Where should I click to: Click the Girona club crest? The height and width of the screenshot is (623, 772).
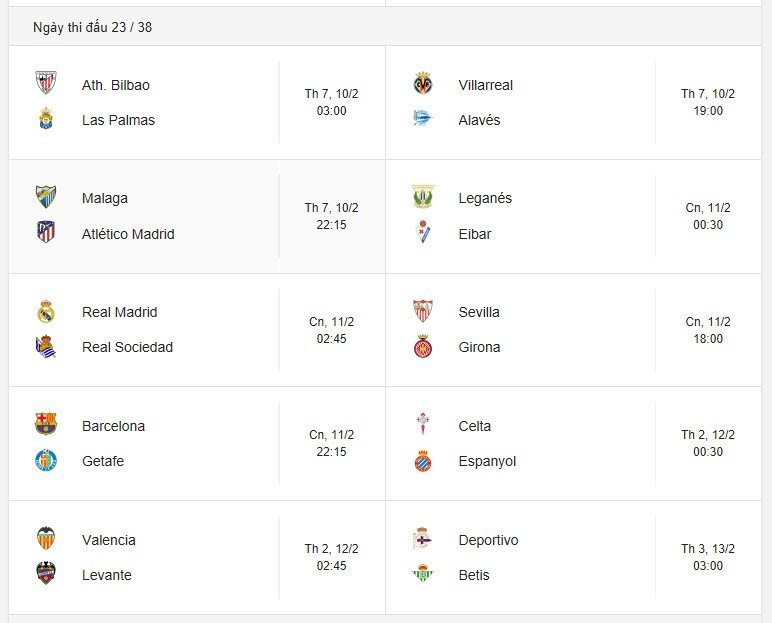click(423, 347)
